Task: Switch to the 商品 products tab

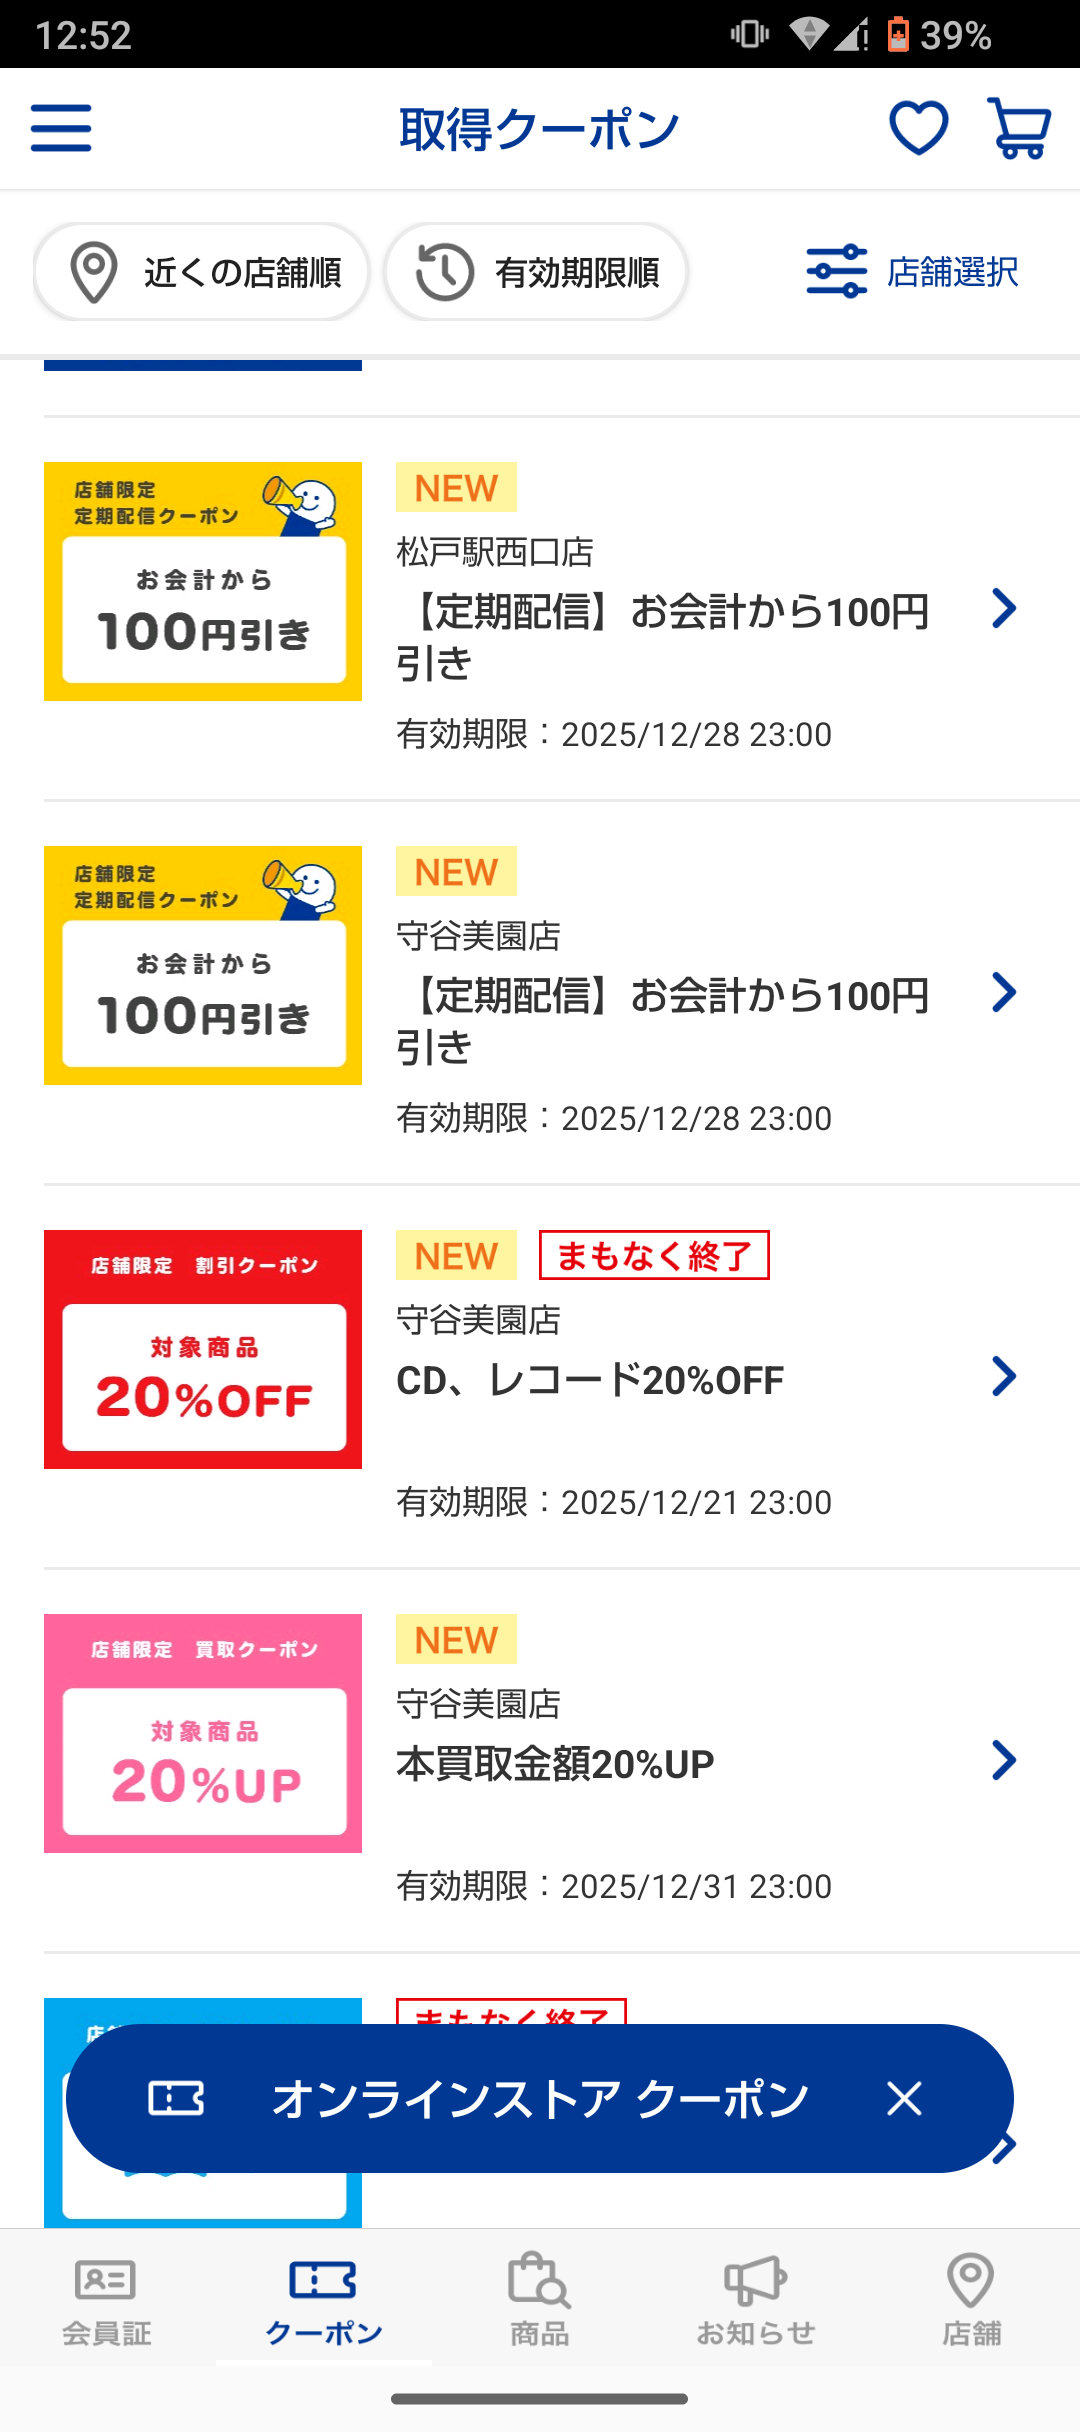Action: click(539, 2299)
